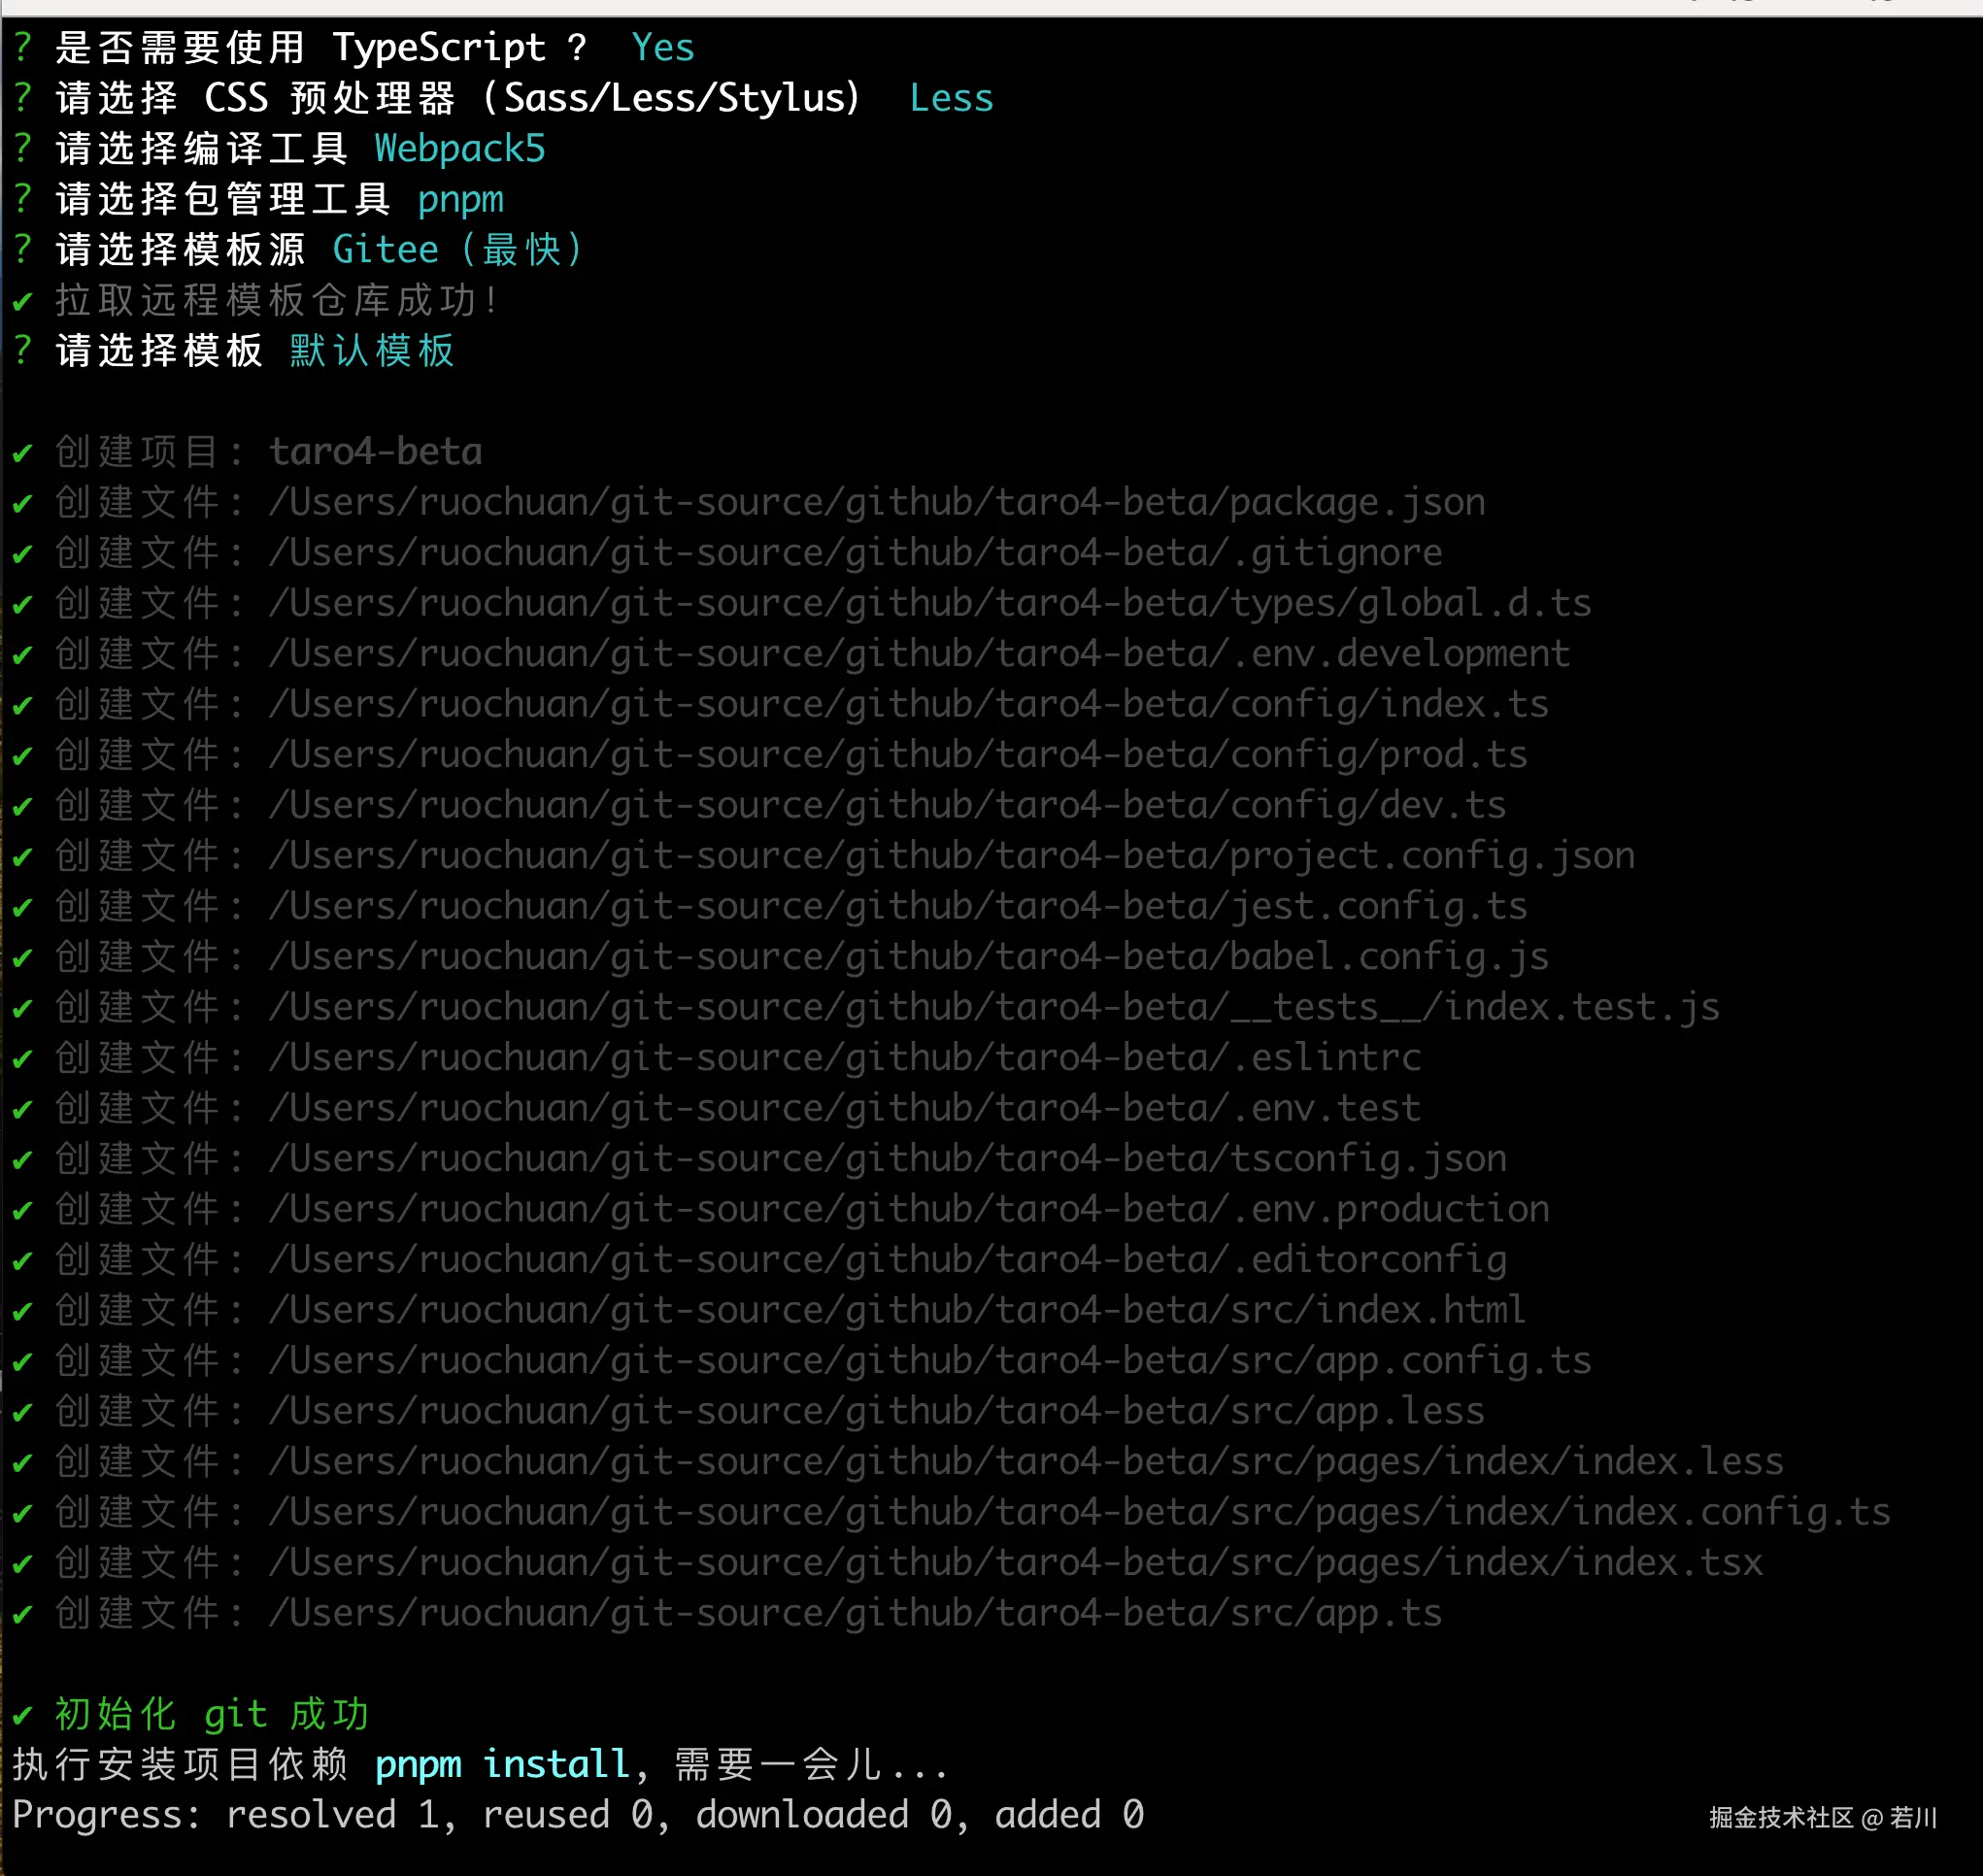Click checkmark beside tsconfig.json line
This screenshot has width=1983, height=1876.
coord(22,1160)
